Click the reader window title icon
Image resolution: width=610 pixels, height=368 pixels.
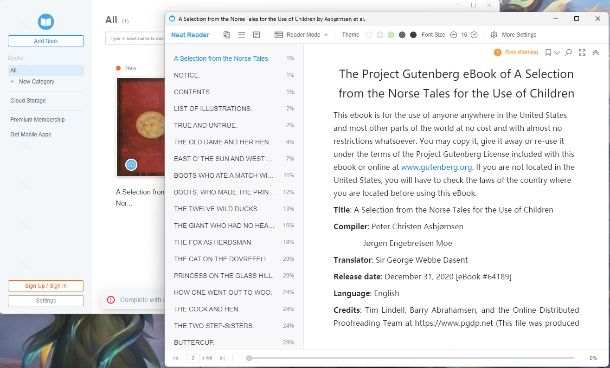(x=172, y=18)
